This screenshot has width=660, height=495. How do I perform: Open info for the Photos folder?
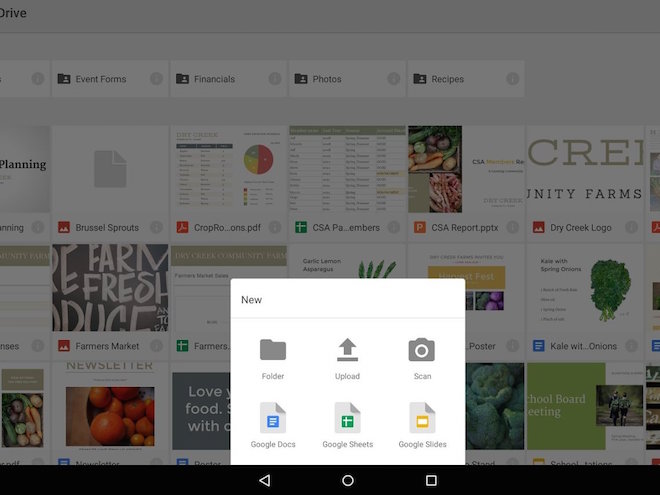[394, 79]
